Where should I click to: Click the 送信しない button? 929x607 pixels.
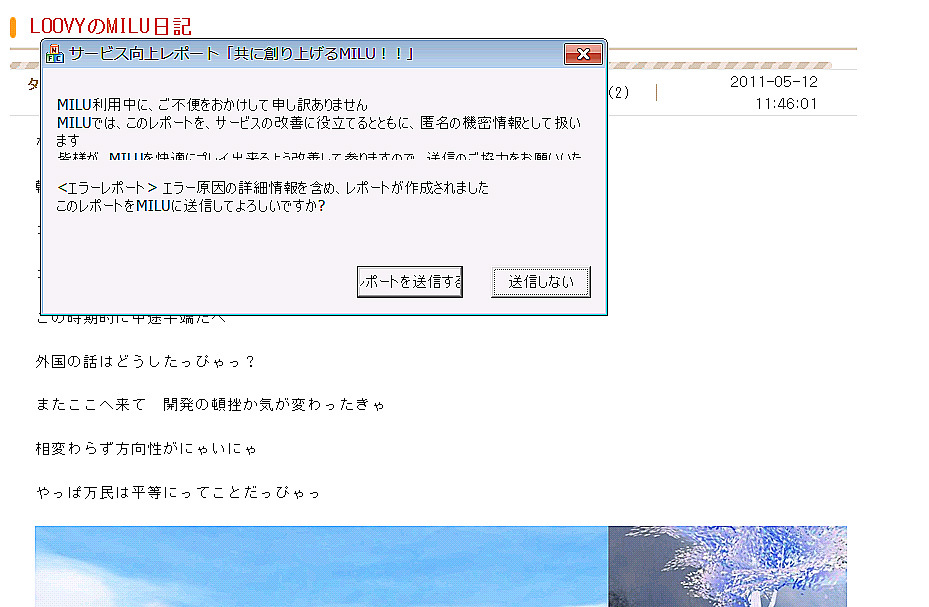540,282
